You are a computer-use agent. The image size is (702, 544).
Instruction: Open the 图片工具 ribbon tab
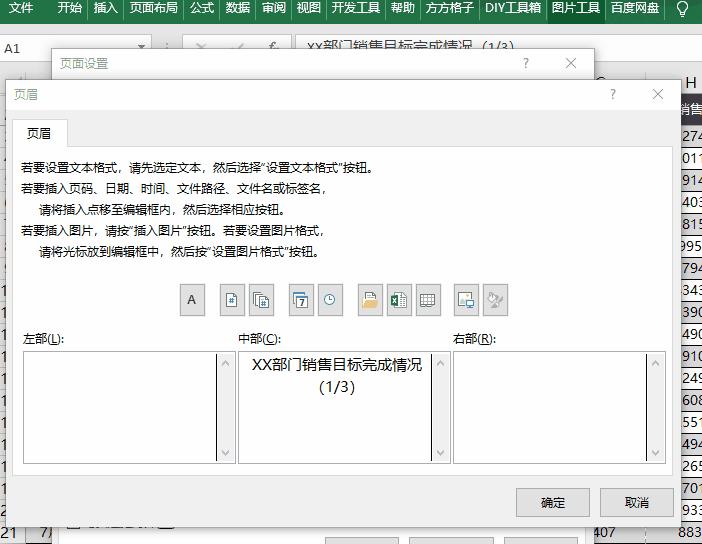576,8
